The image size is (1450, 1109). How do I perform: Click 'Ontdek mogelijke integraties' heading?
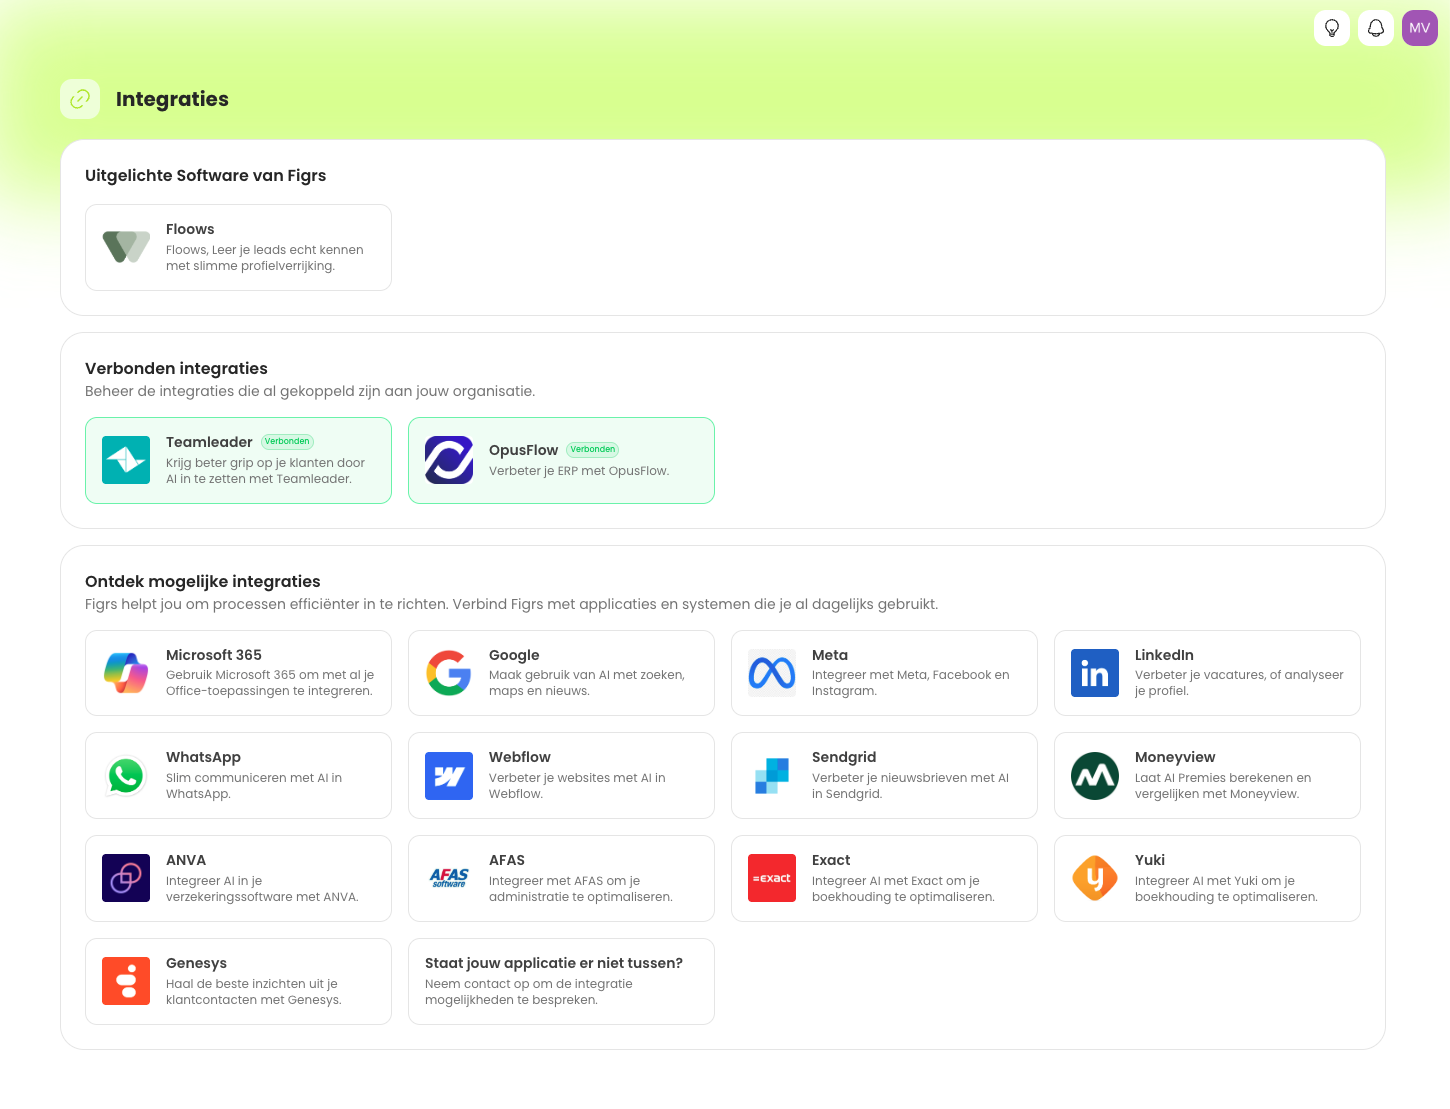pos(203,581)
